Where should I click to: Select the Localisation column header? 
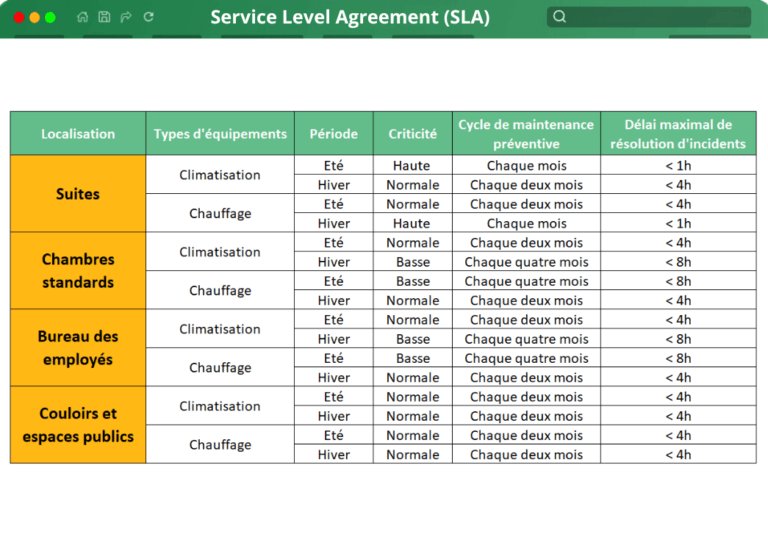[78, 133]
